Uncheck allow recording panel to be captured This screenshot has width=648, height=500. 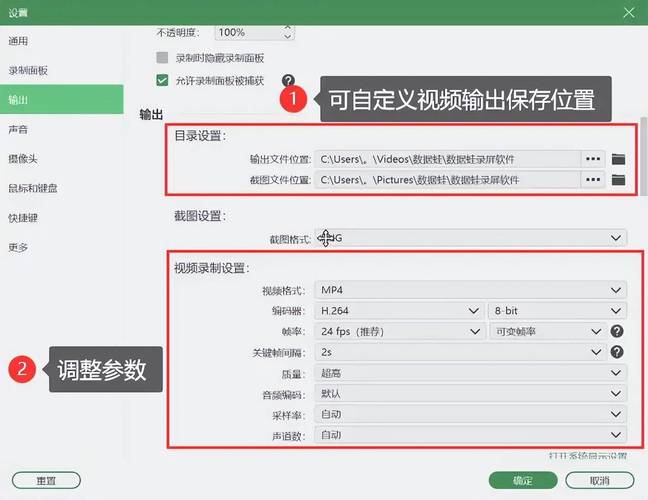162,80
